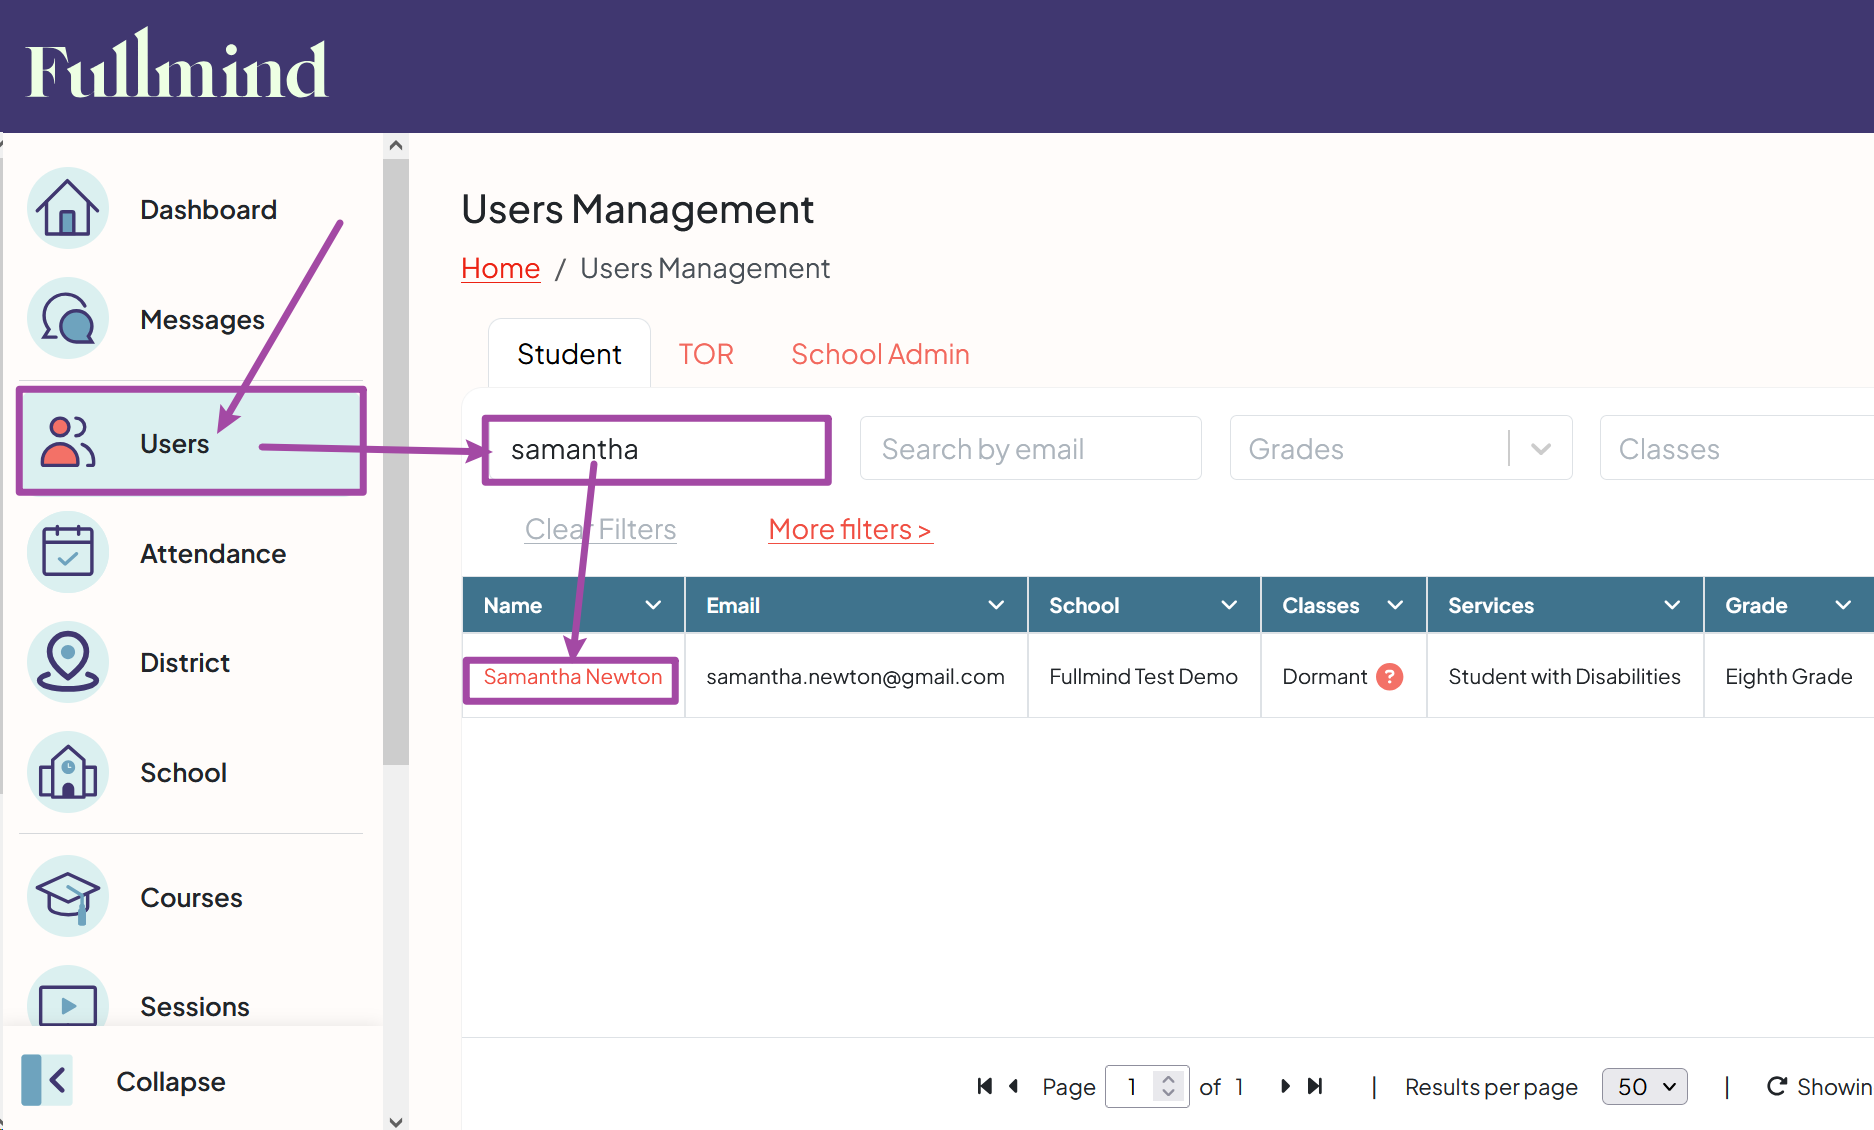The image size is (1874, 1130).
Task: Open the Results per page dropdown
Action: [1644, 1087]
